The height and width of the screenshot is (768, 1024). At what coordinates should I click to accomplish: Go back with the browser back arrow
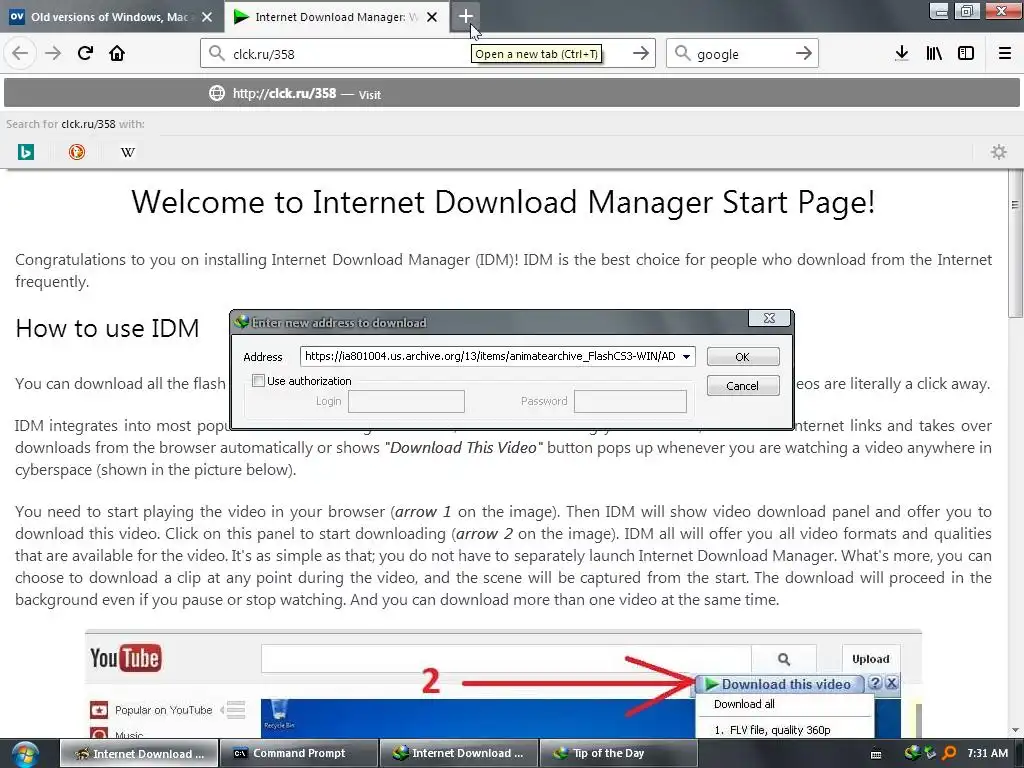[20, 53]
